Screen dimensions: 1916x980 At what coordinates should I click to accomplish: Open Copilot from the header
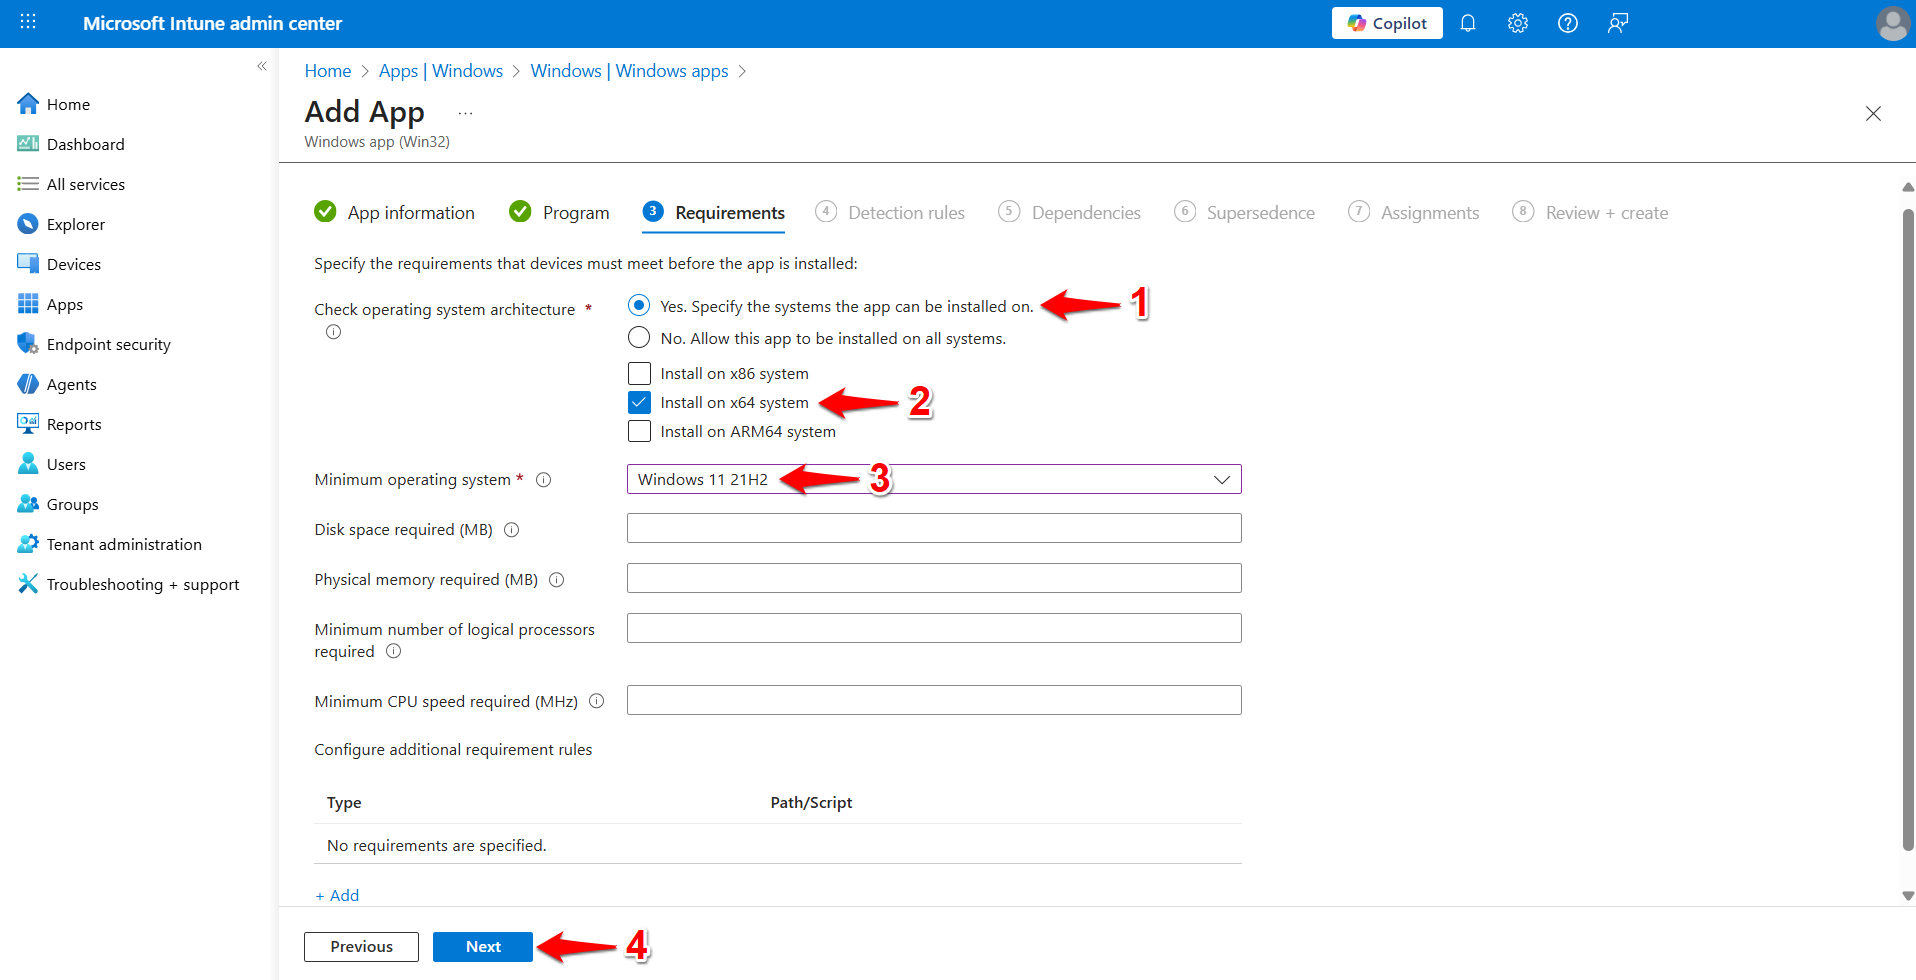tap(1387, 23)
